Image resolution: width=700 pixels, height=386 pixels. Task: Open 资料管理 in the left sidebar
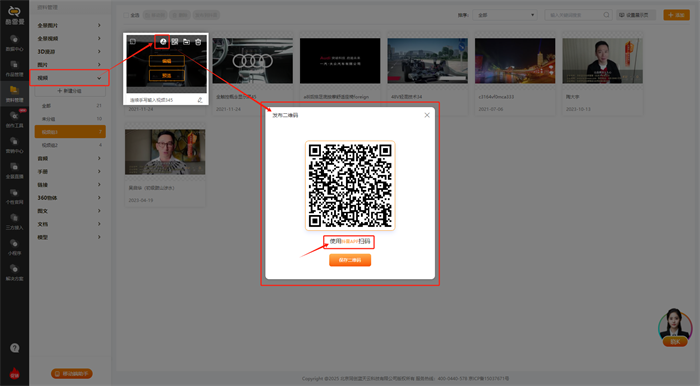(14, 94)
